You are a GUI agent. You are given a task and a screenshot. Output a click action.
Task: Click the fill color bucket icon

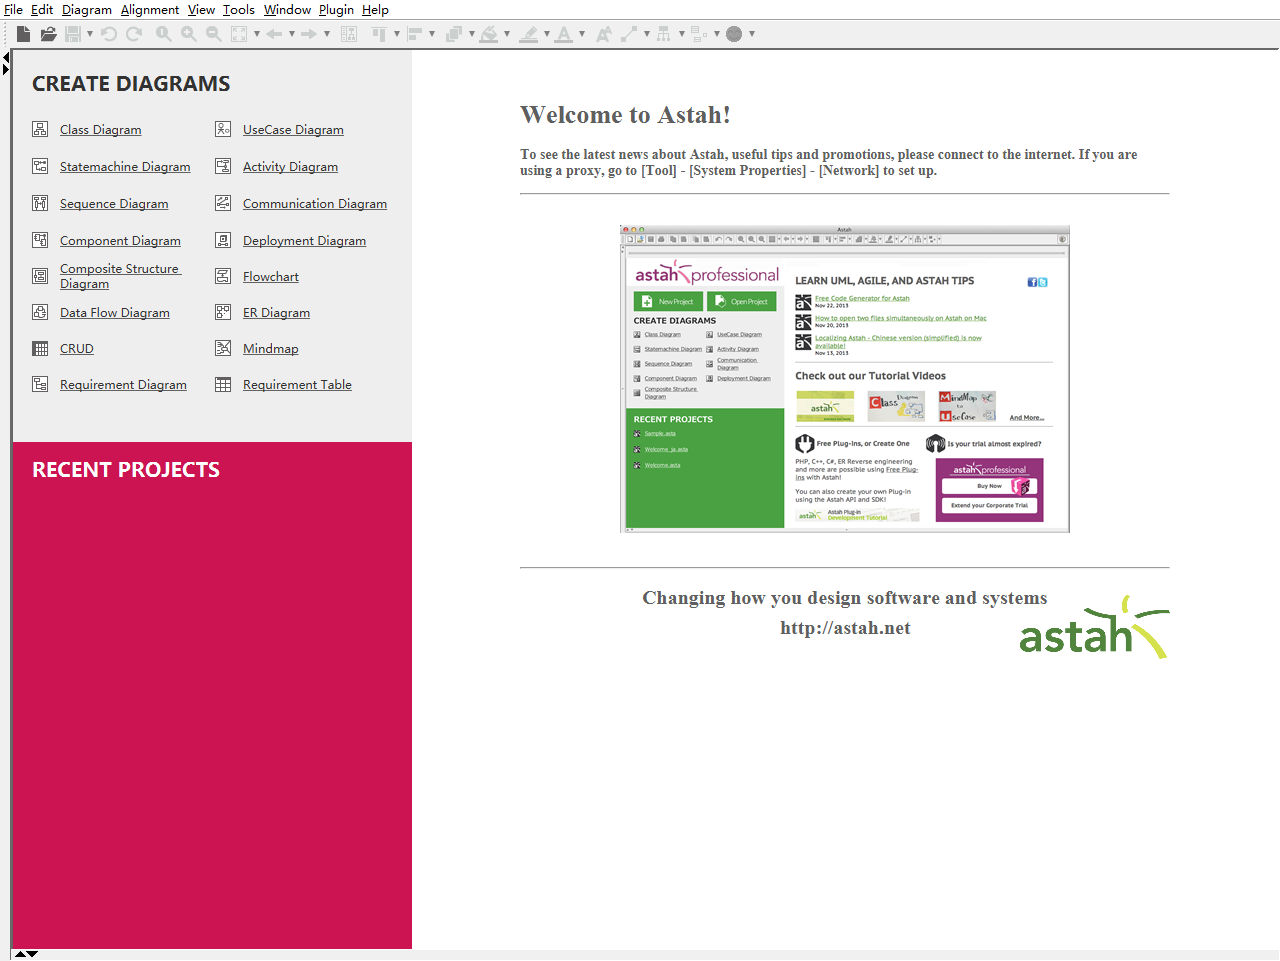tap(489, 34)
